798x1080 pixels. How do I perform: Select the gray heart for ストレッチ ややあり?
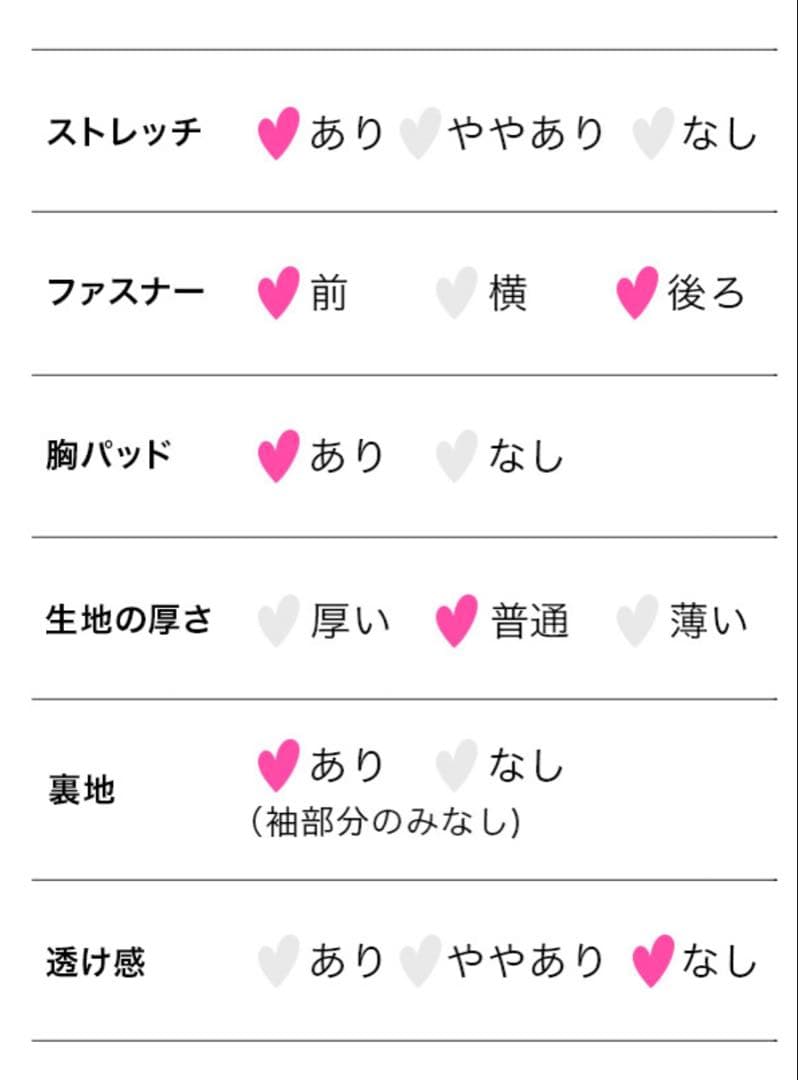(x=420, y=133)
